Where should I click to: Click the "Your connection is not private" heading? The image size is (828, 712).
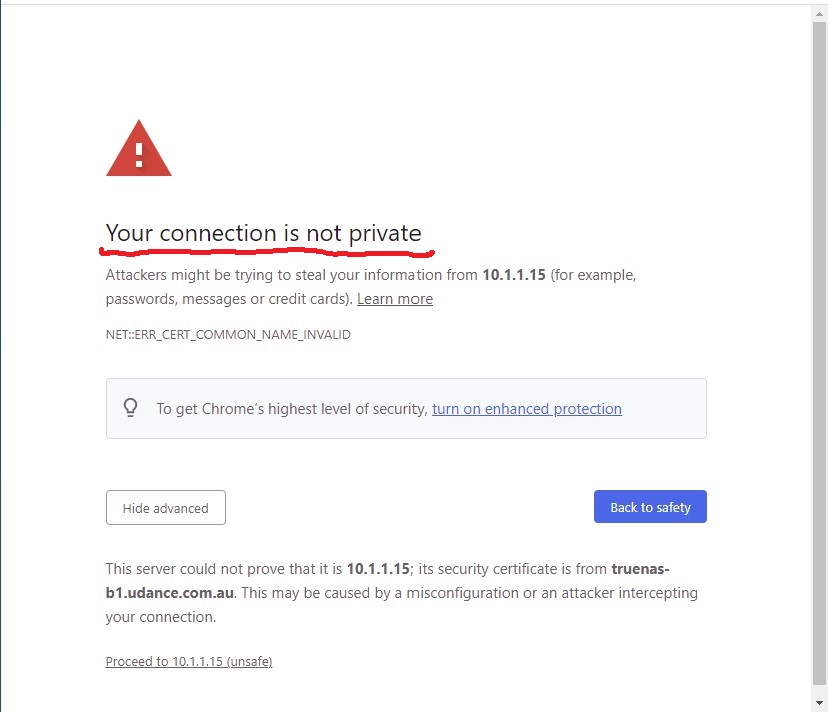[264, 233]
